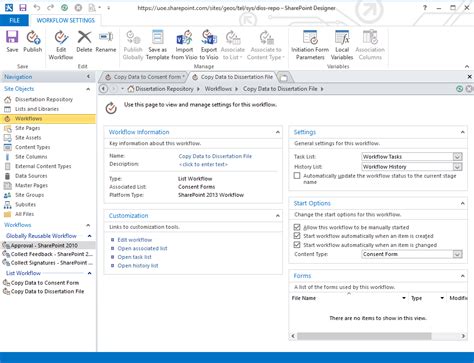Collapse Forms section

pyautogui.click(x=463, y=276)
